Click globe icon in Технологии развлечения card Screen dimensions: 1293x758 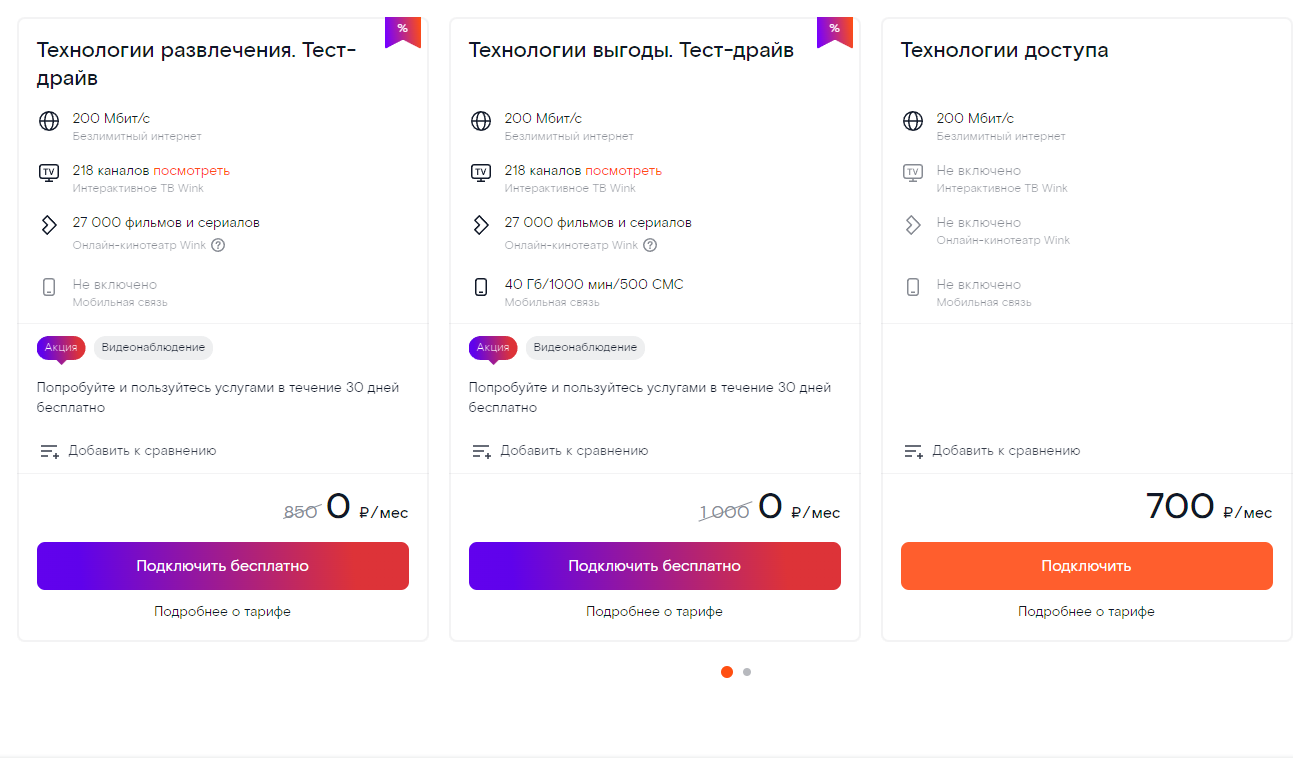[x=49, y=121]
